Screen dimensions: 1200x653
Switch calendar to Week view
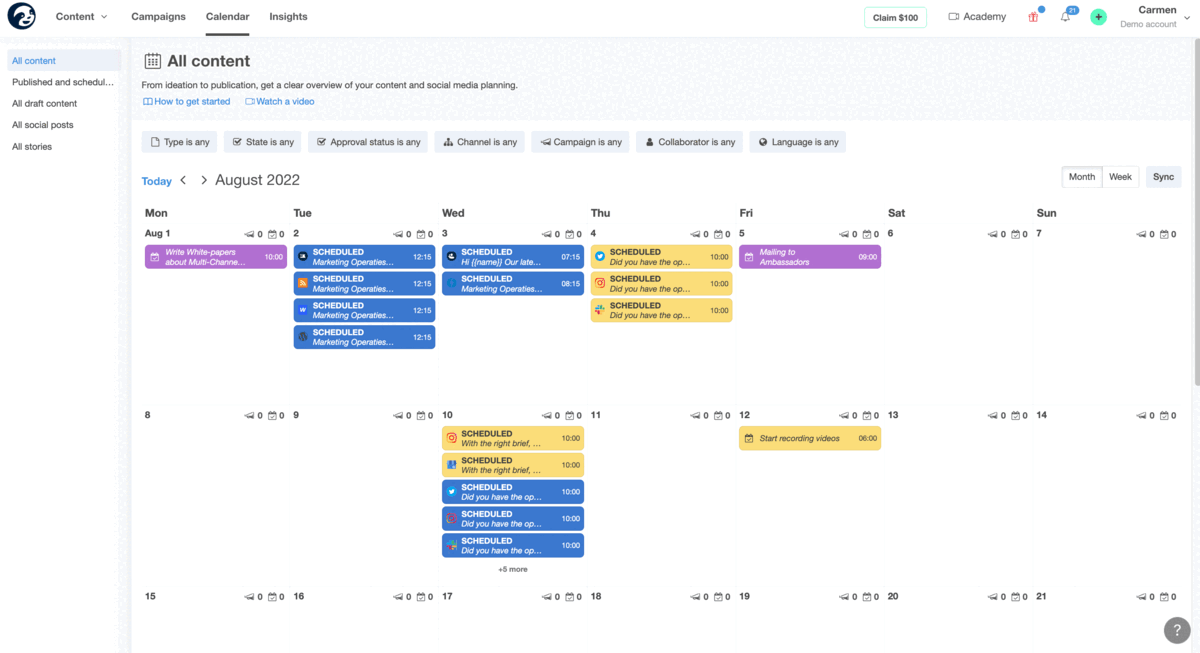(1120, 177)
